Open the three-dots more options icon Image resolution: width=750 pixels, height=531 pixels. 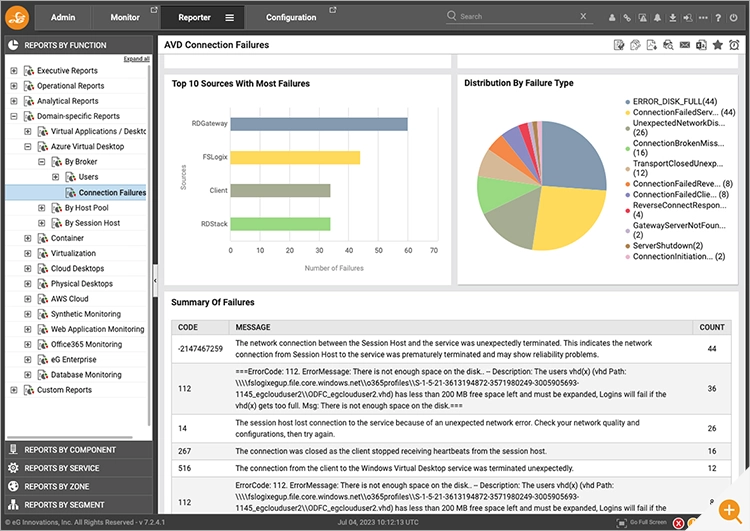click(x=703, y=18)
